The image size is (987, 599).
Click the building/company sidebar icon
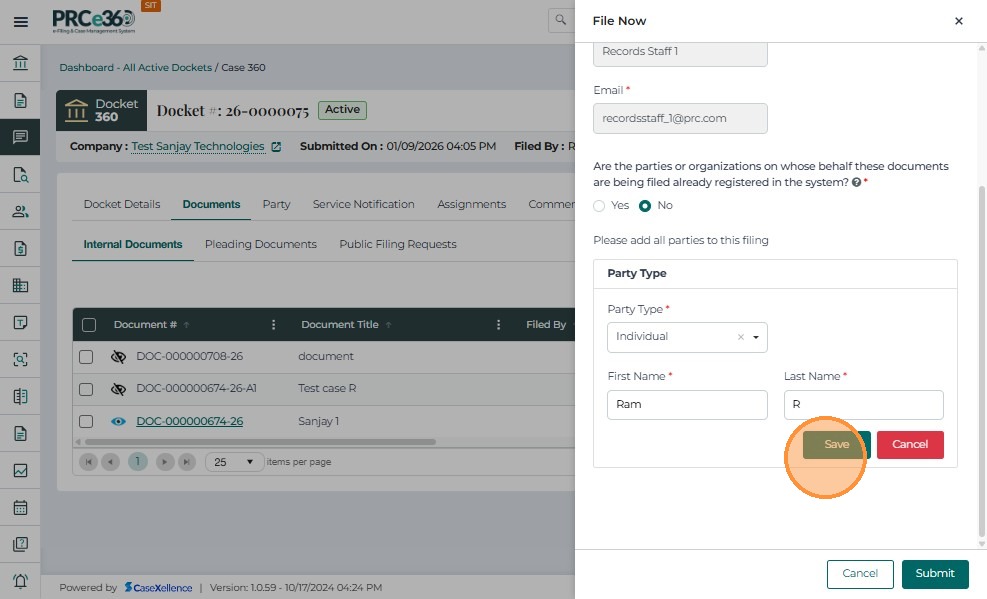[x=20, y=285]
